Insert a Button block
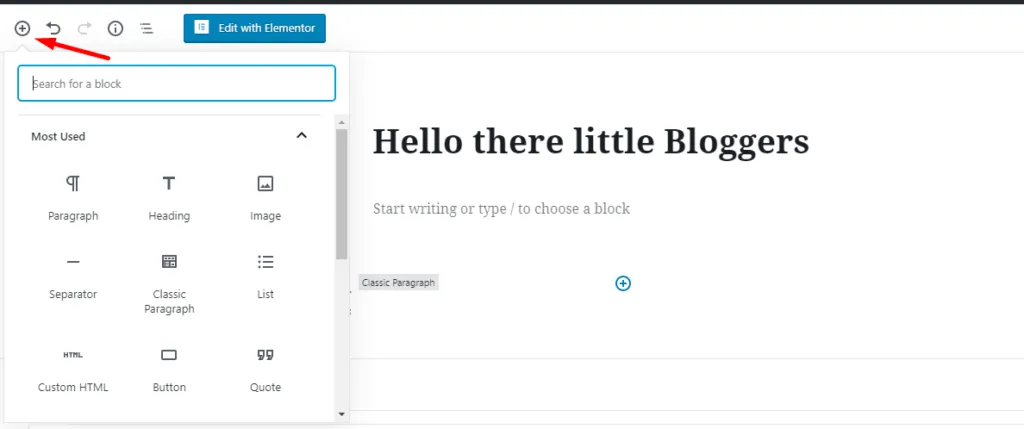 click(169, 368)
